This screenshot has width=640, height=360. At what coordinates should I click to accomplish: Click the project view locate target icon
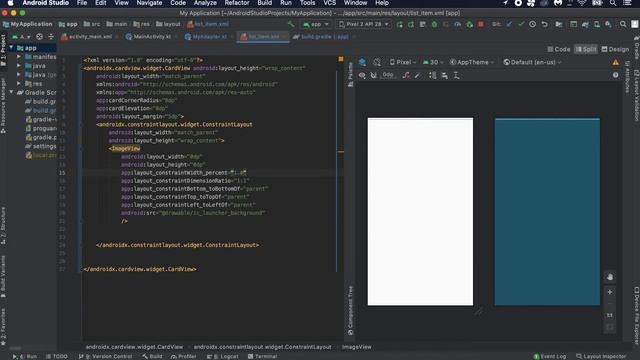(39, 37)
